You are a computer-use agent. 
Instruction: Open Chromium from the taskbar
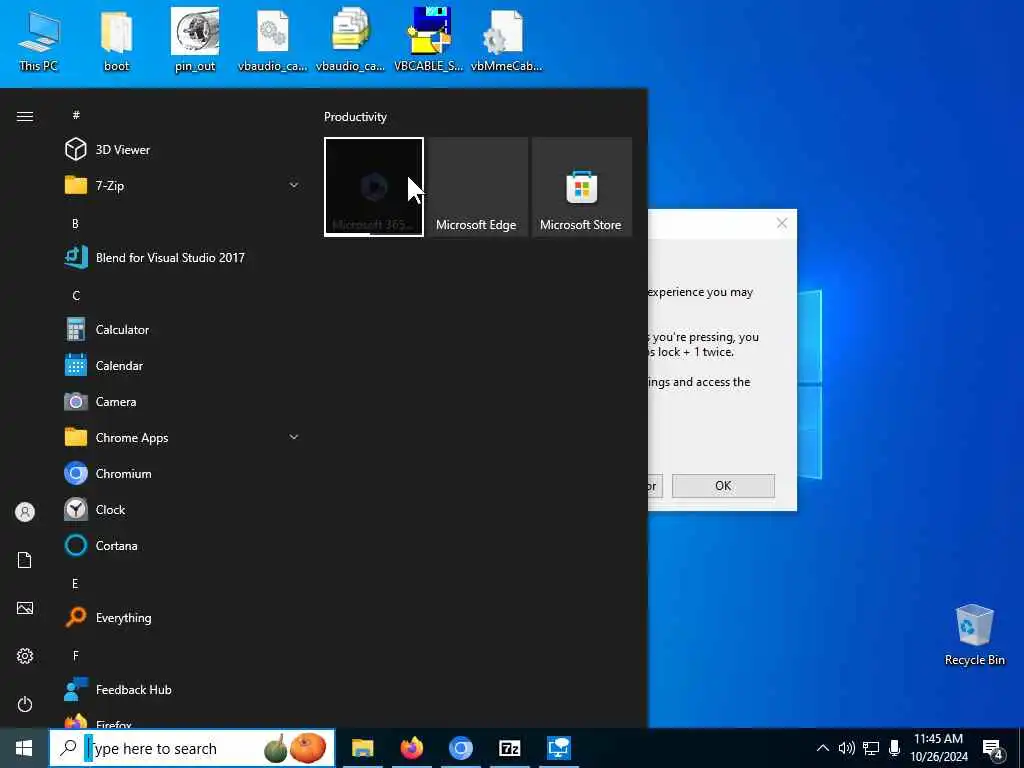pyautogui.click(x=460, y=748)
